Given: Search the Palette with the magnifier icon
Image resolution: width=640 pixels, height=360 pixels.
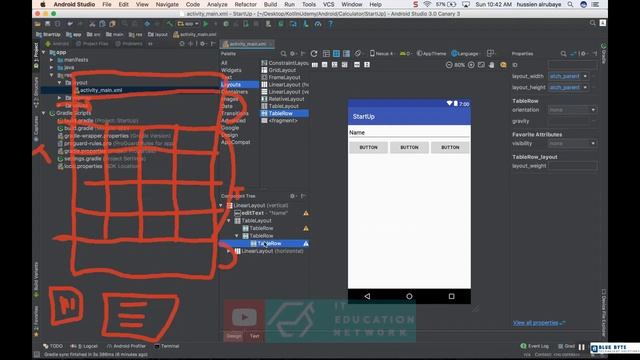Looking at the screenshot, I should click(283, 53).
